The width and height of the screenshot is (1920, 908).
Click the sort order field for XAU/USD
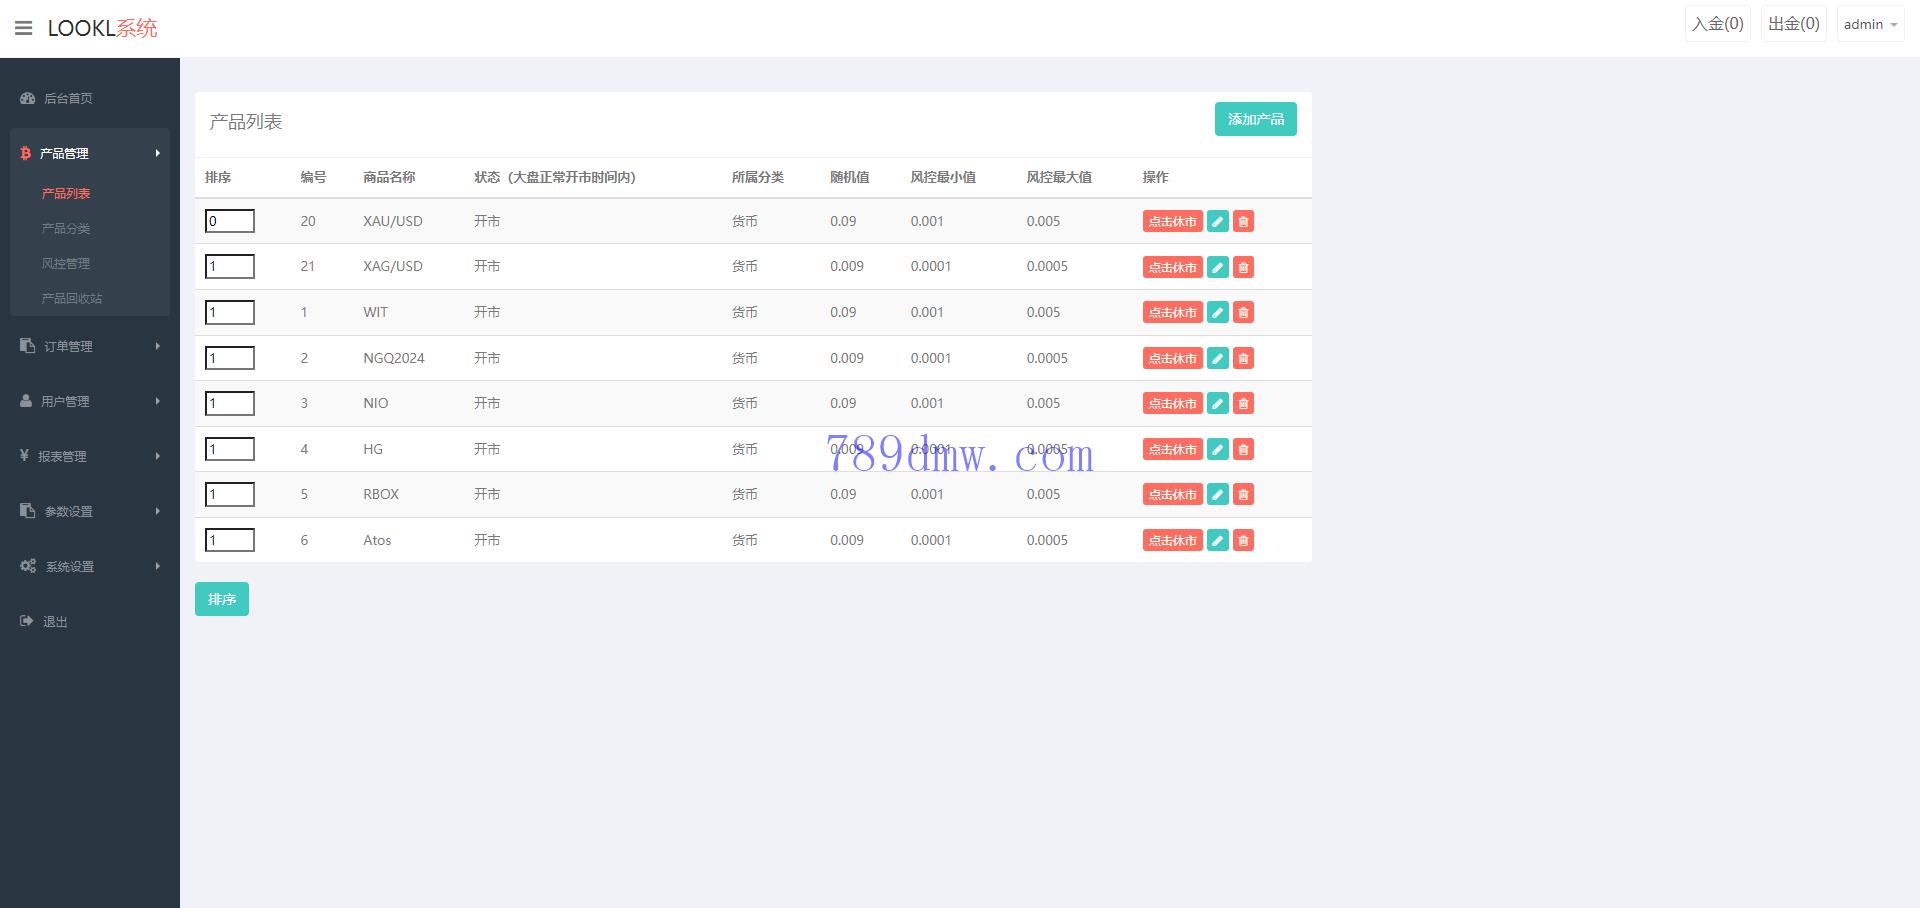tap(230, 221)
